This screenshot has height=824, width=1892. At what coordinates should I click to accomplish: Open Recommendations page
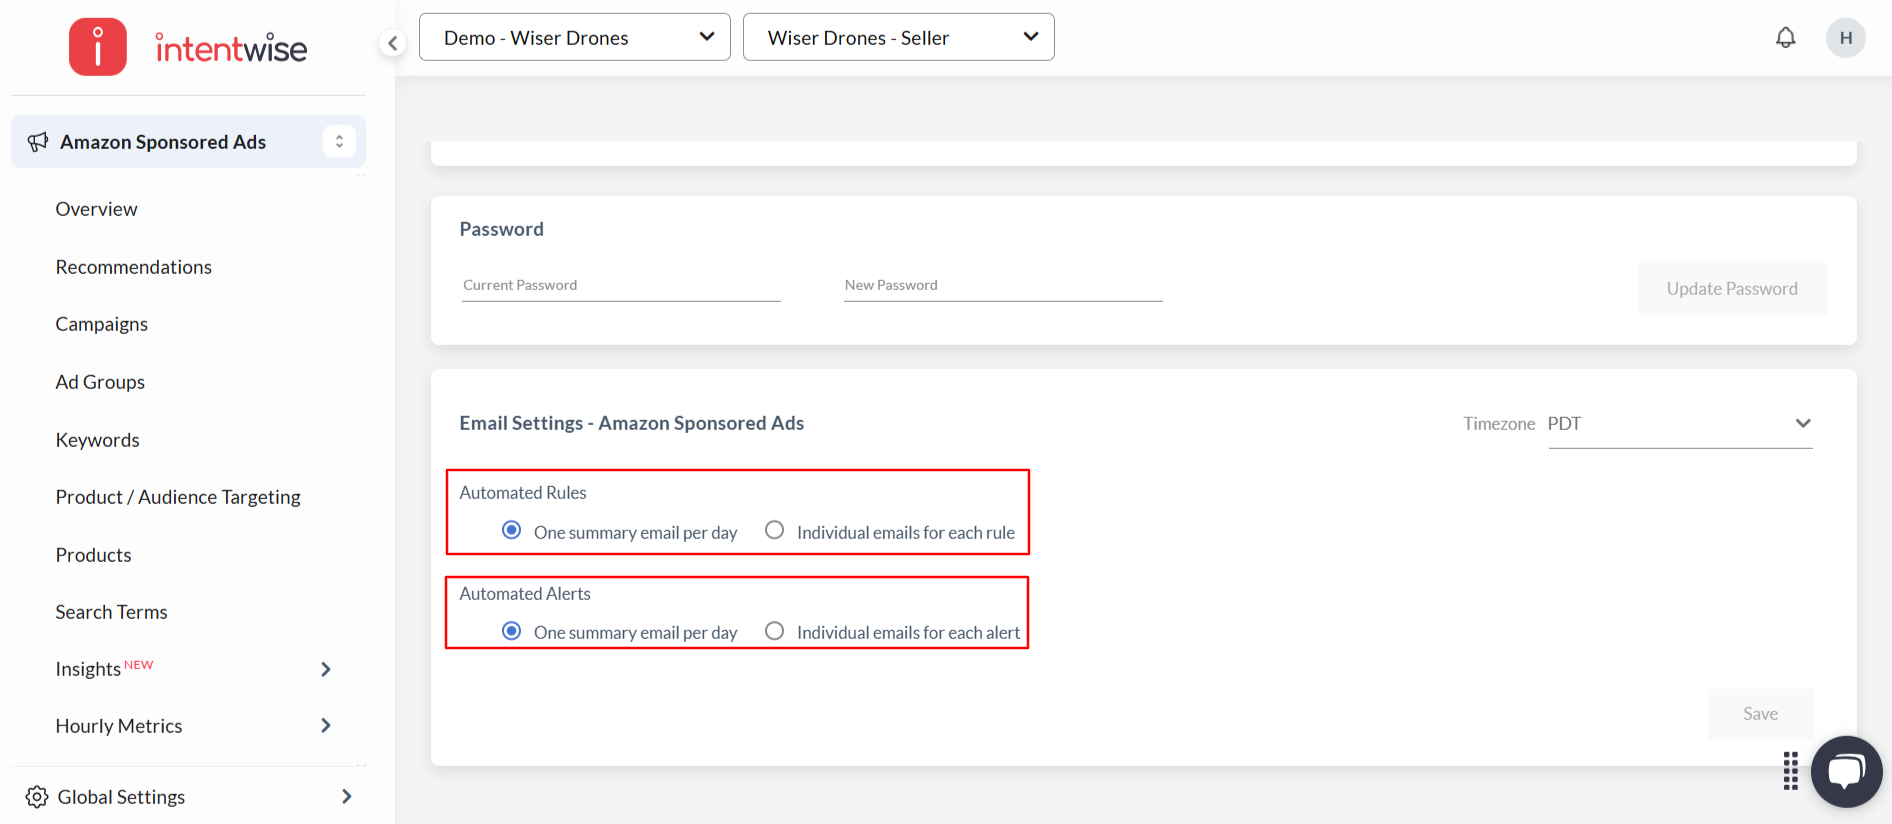coord(134,267)
